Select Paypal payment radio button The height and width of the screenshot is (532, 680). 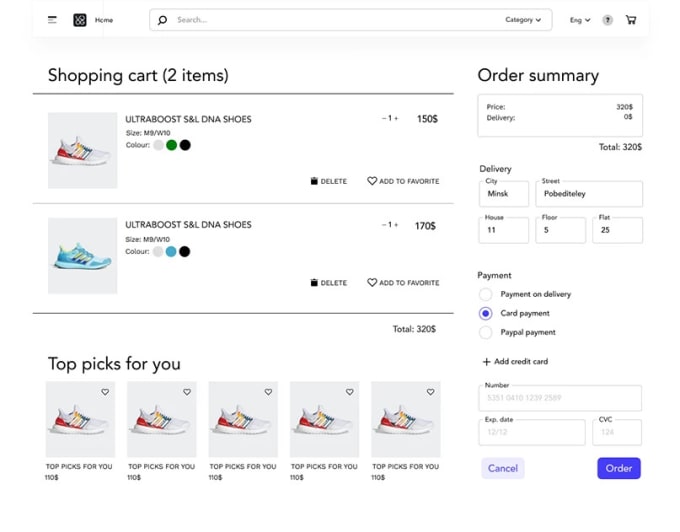pyautogui.click(x=485, y=333)
